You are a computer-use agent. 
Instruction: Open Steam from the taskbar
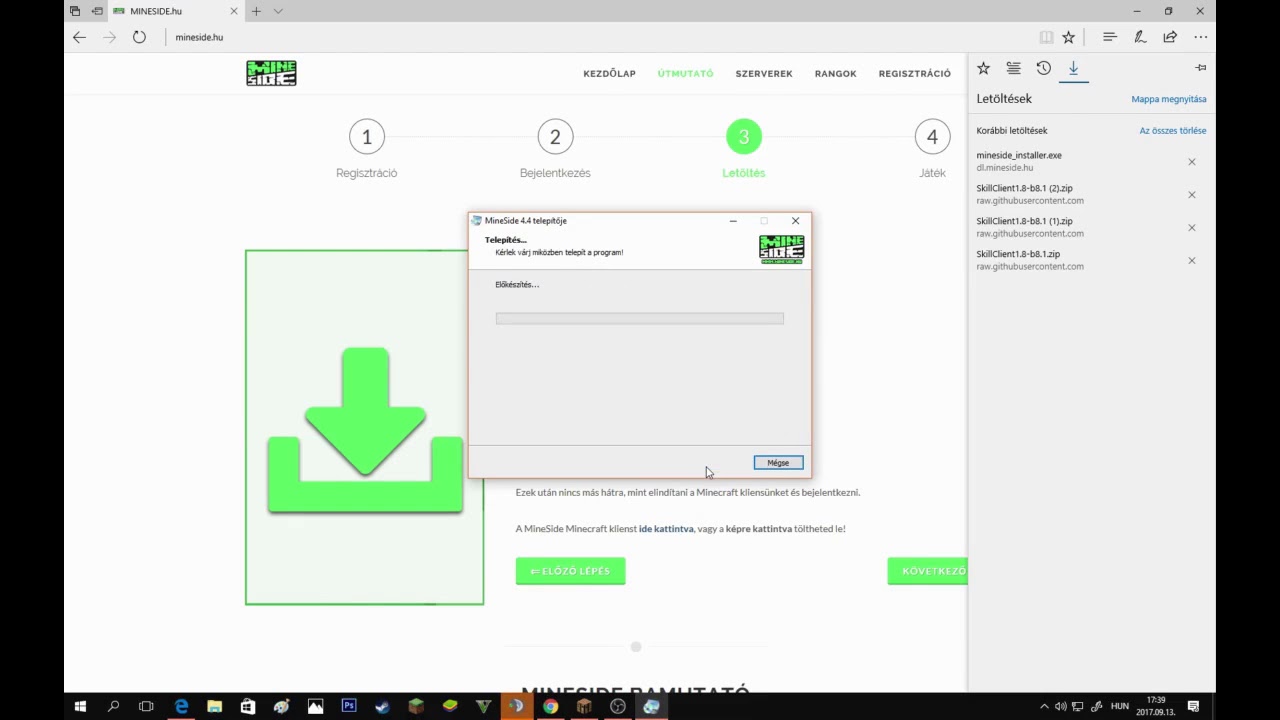(382, 706)
